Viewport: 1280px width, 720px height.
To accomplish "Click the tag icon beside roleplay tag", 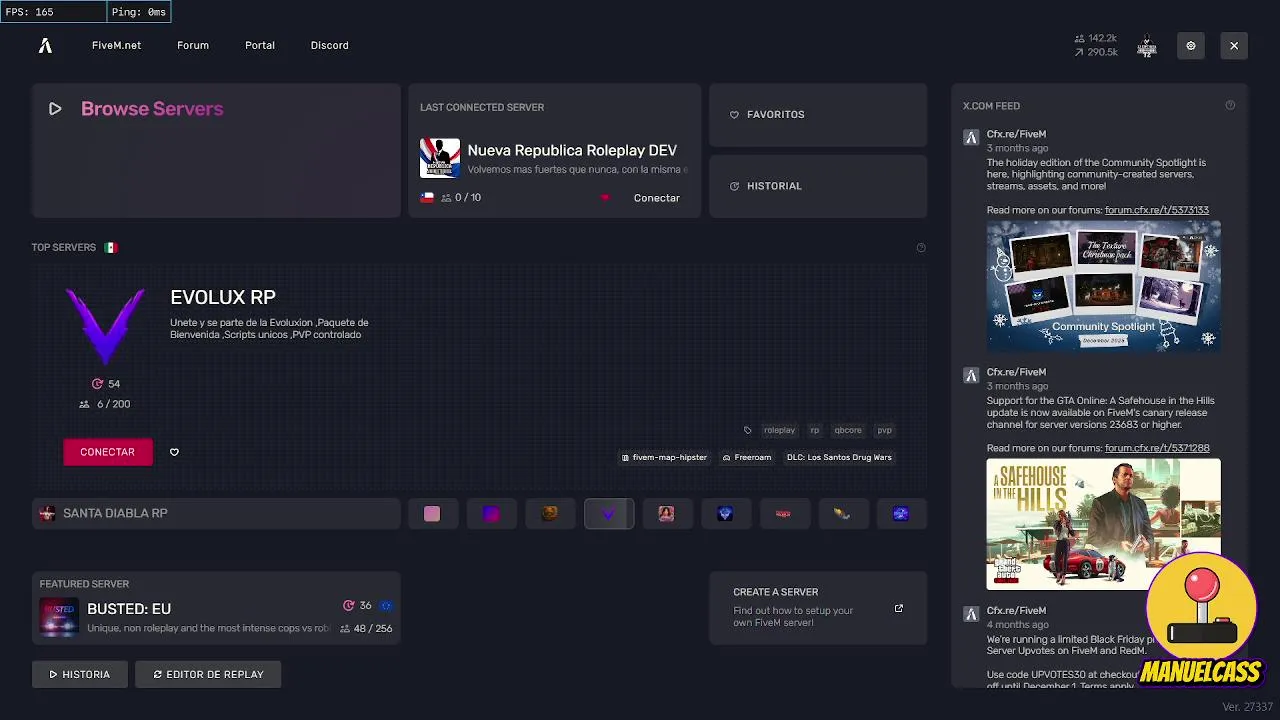I will (747, 431).
